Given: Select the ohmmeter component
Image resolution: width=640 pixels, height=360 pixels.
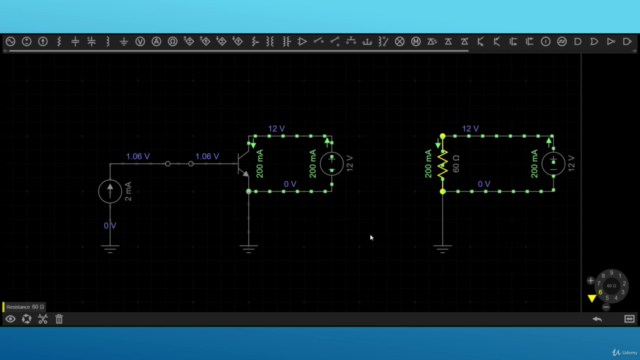Looking at the screenshot, I should coord(173,42).
